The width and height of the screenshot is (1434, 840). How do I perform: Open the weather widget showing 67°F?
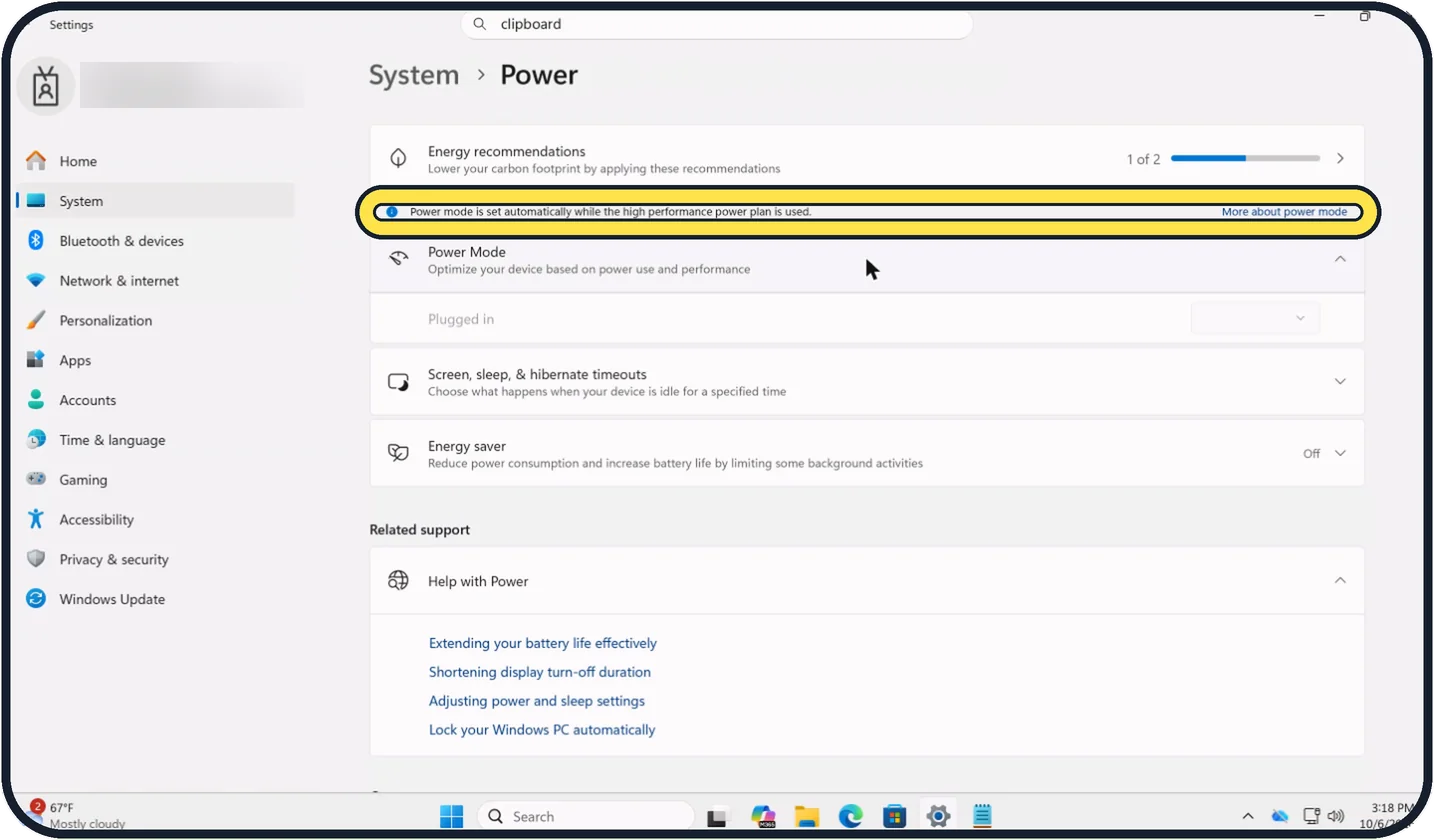(79, 815)
